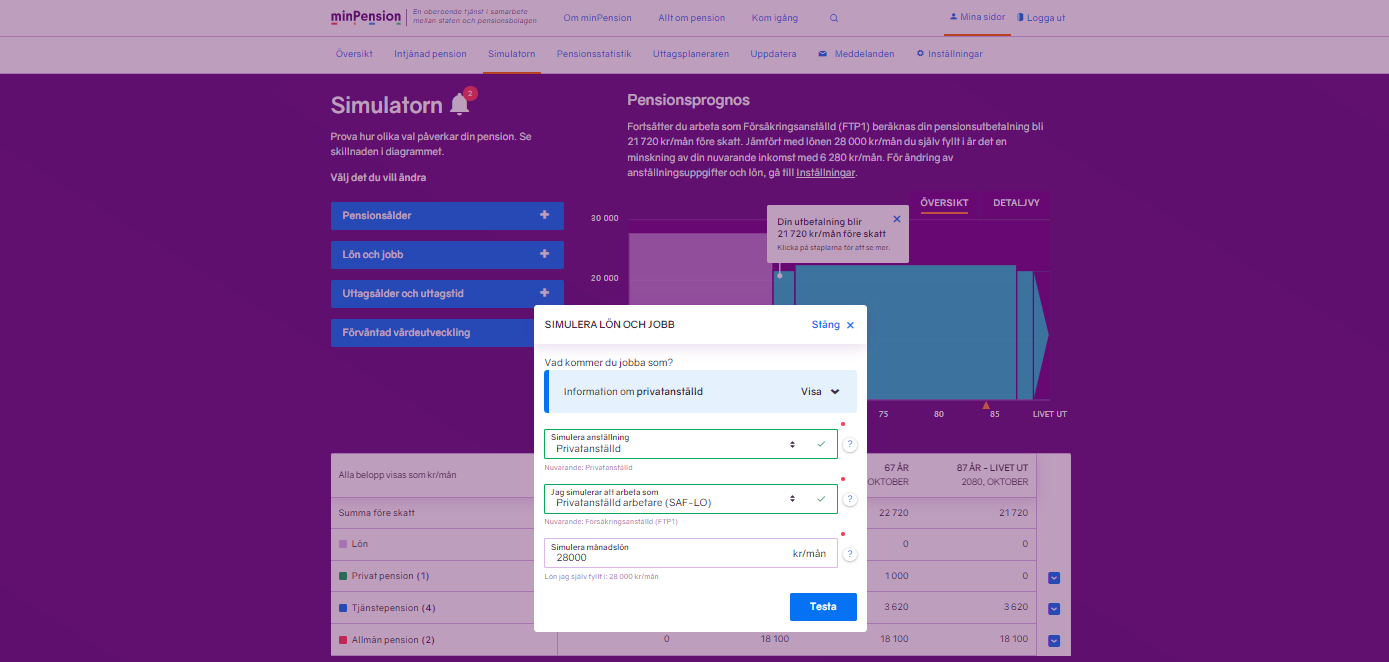
Task: Switch to the Detaljvy chart tab
Action: coord(1016,203)
